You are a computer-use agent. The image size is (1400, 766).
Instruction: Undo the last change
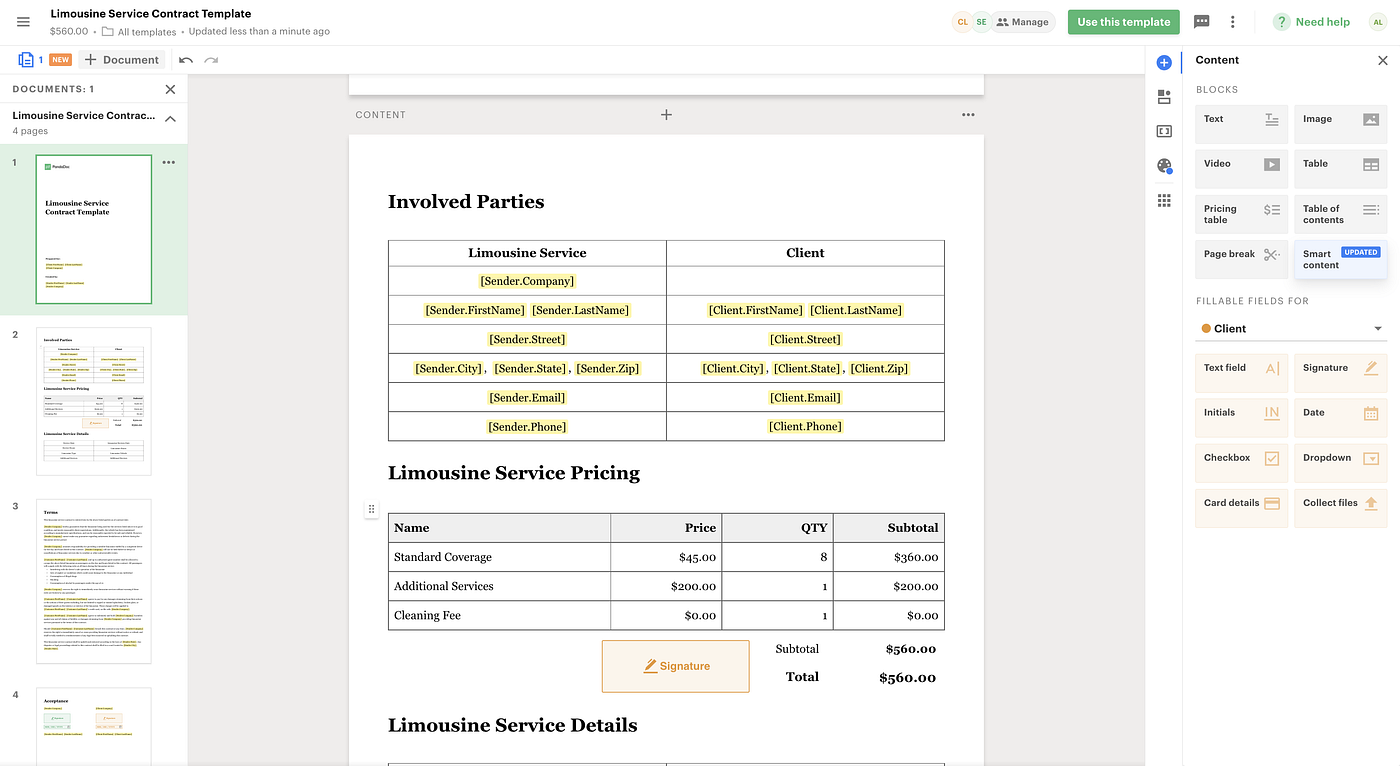tap(186, 59)
